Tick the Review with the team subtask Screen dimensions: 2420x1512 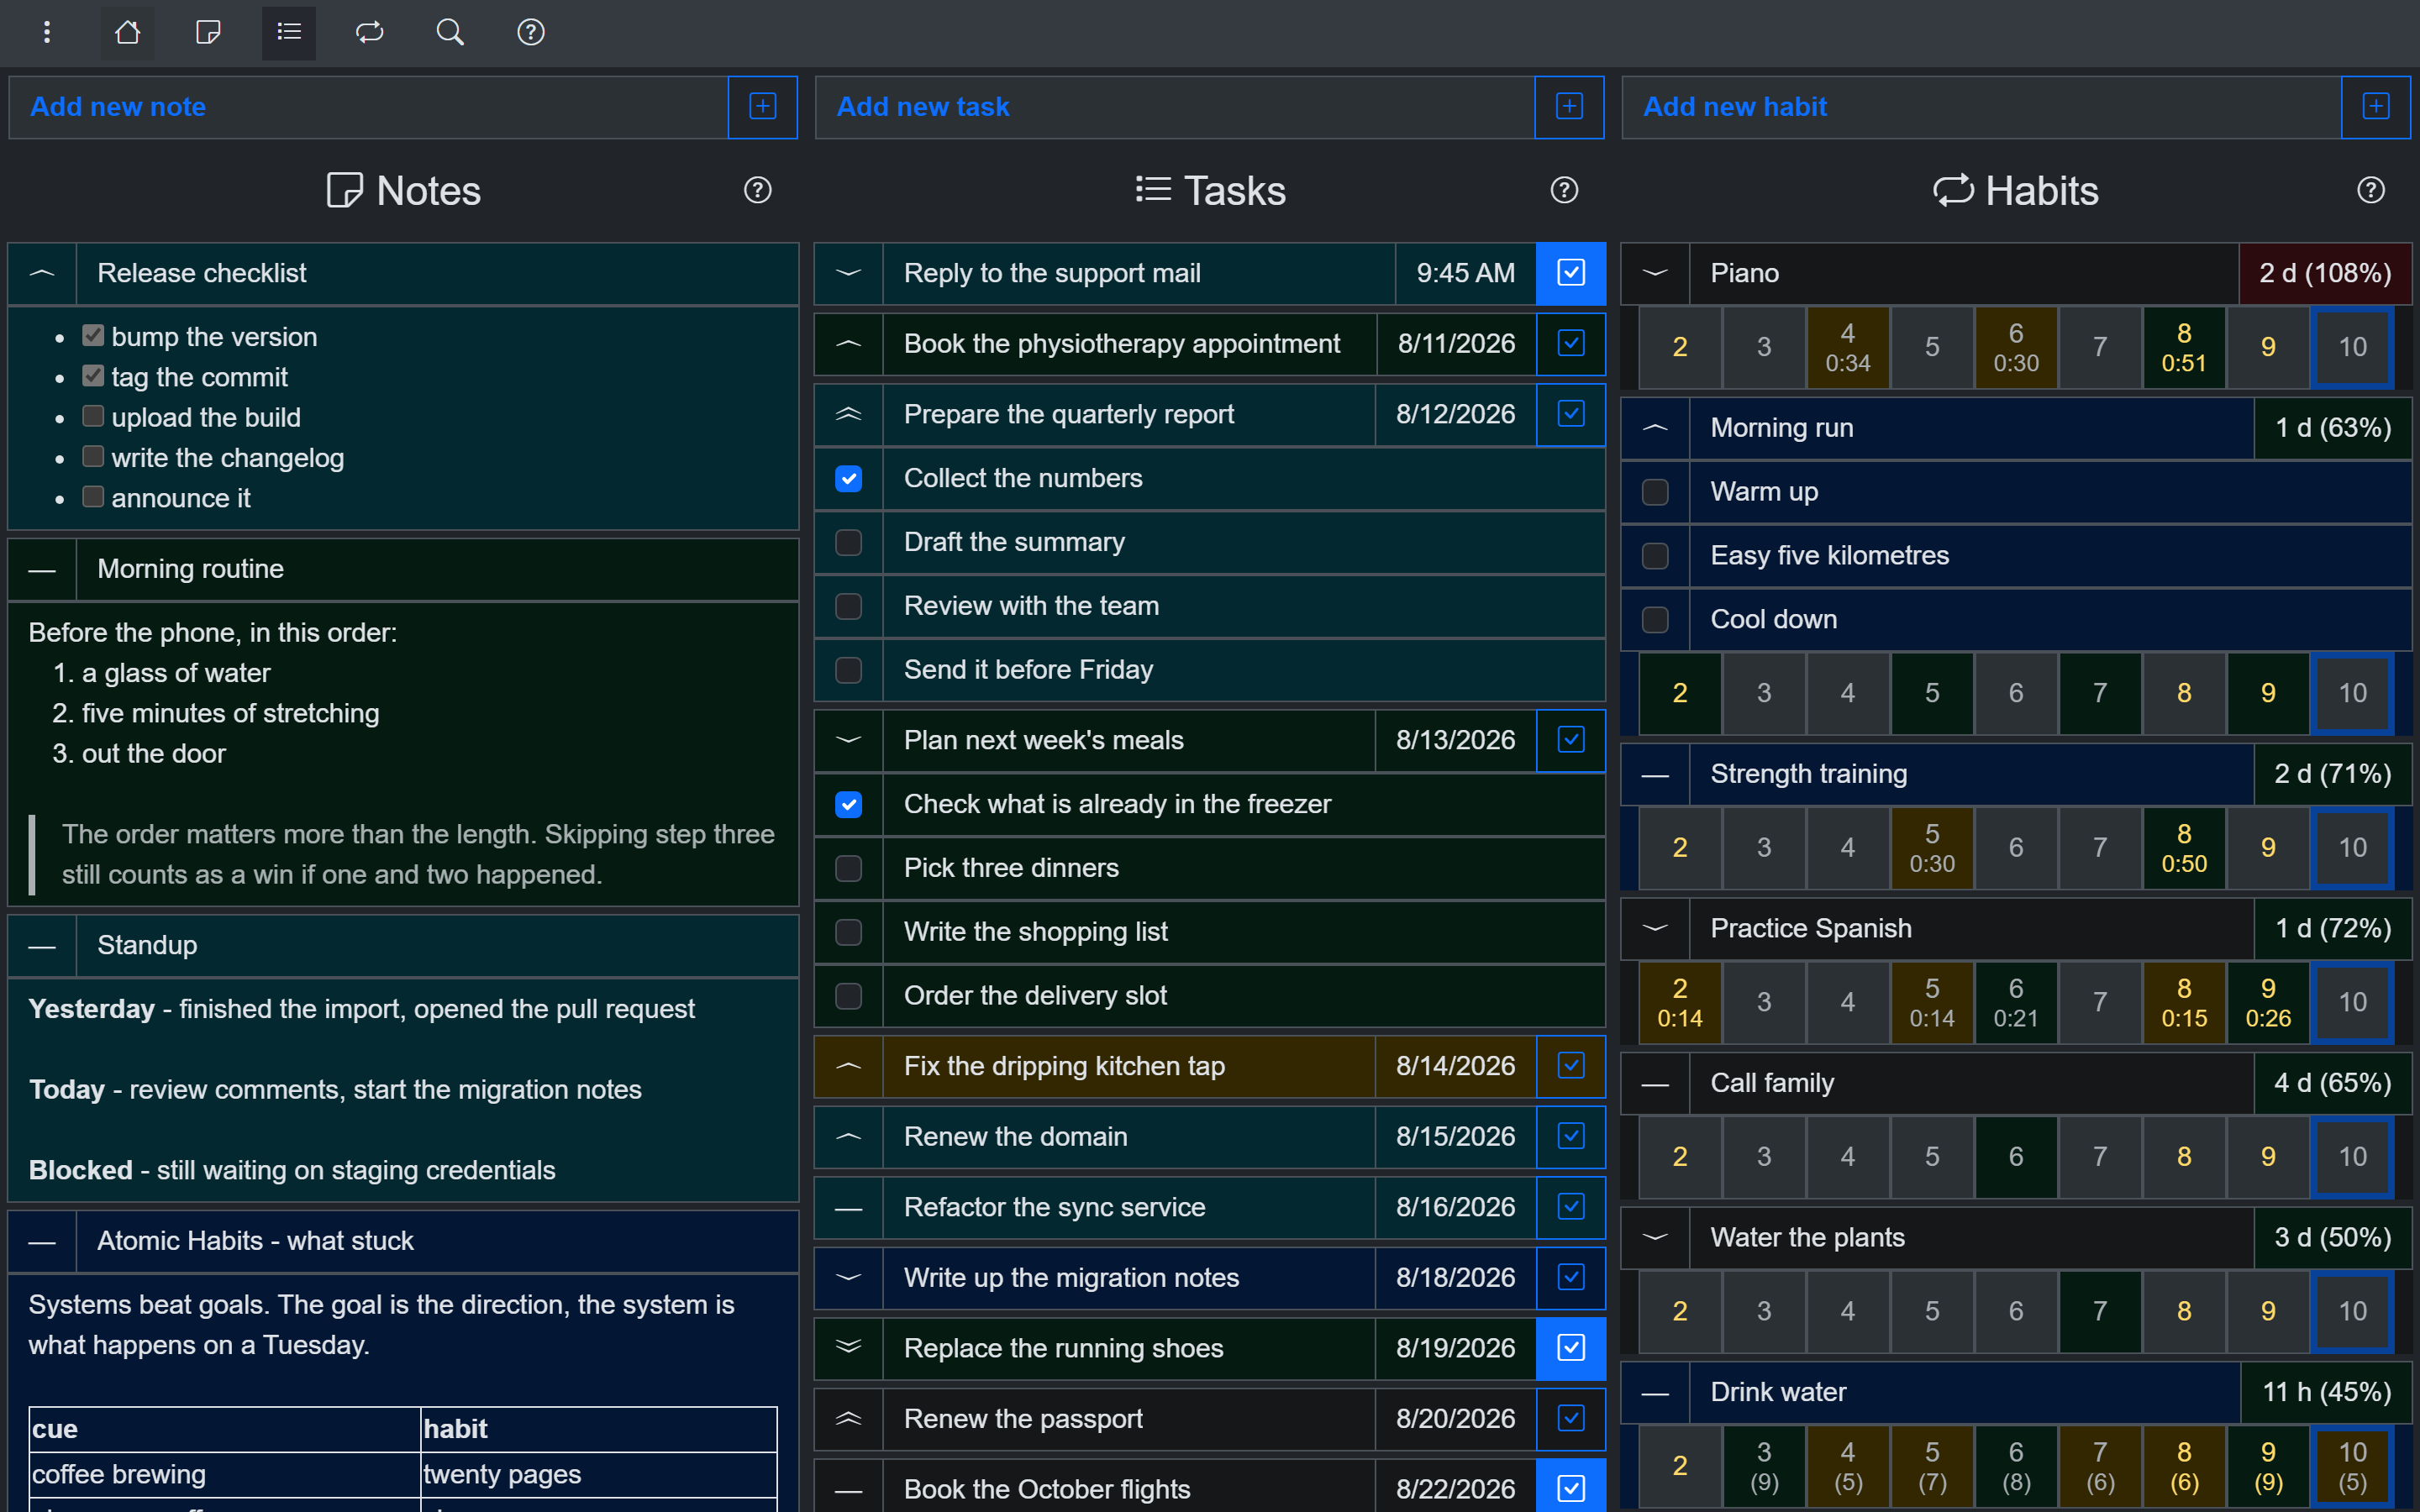tap(849, 607)
